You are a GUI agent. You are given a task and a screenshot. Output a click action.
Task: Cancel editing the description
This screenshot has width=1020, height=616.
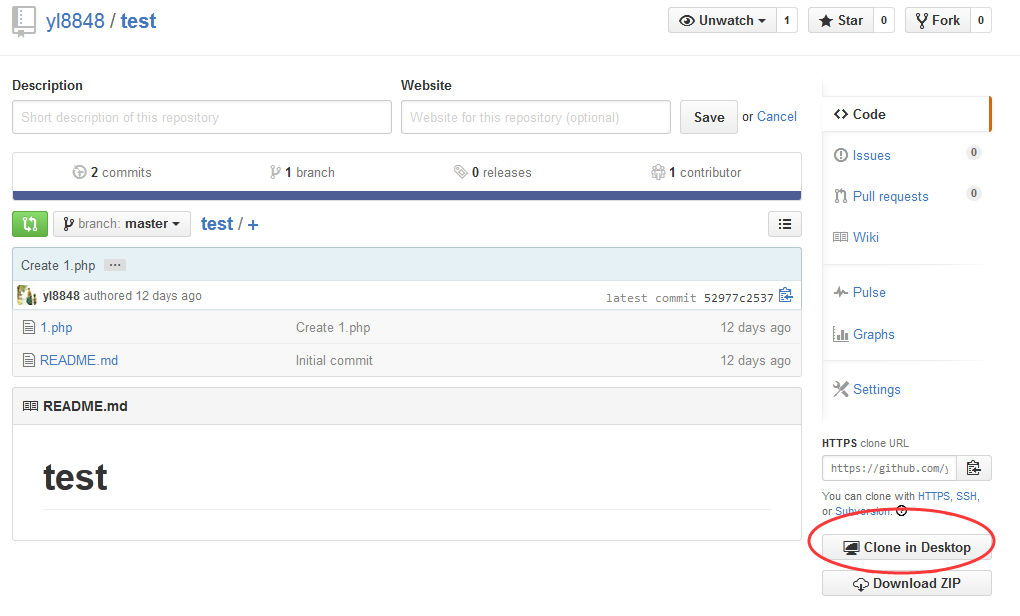point(777,116)
